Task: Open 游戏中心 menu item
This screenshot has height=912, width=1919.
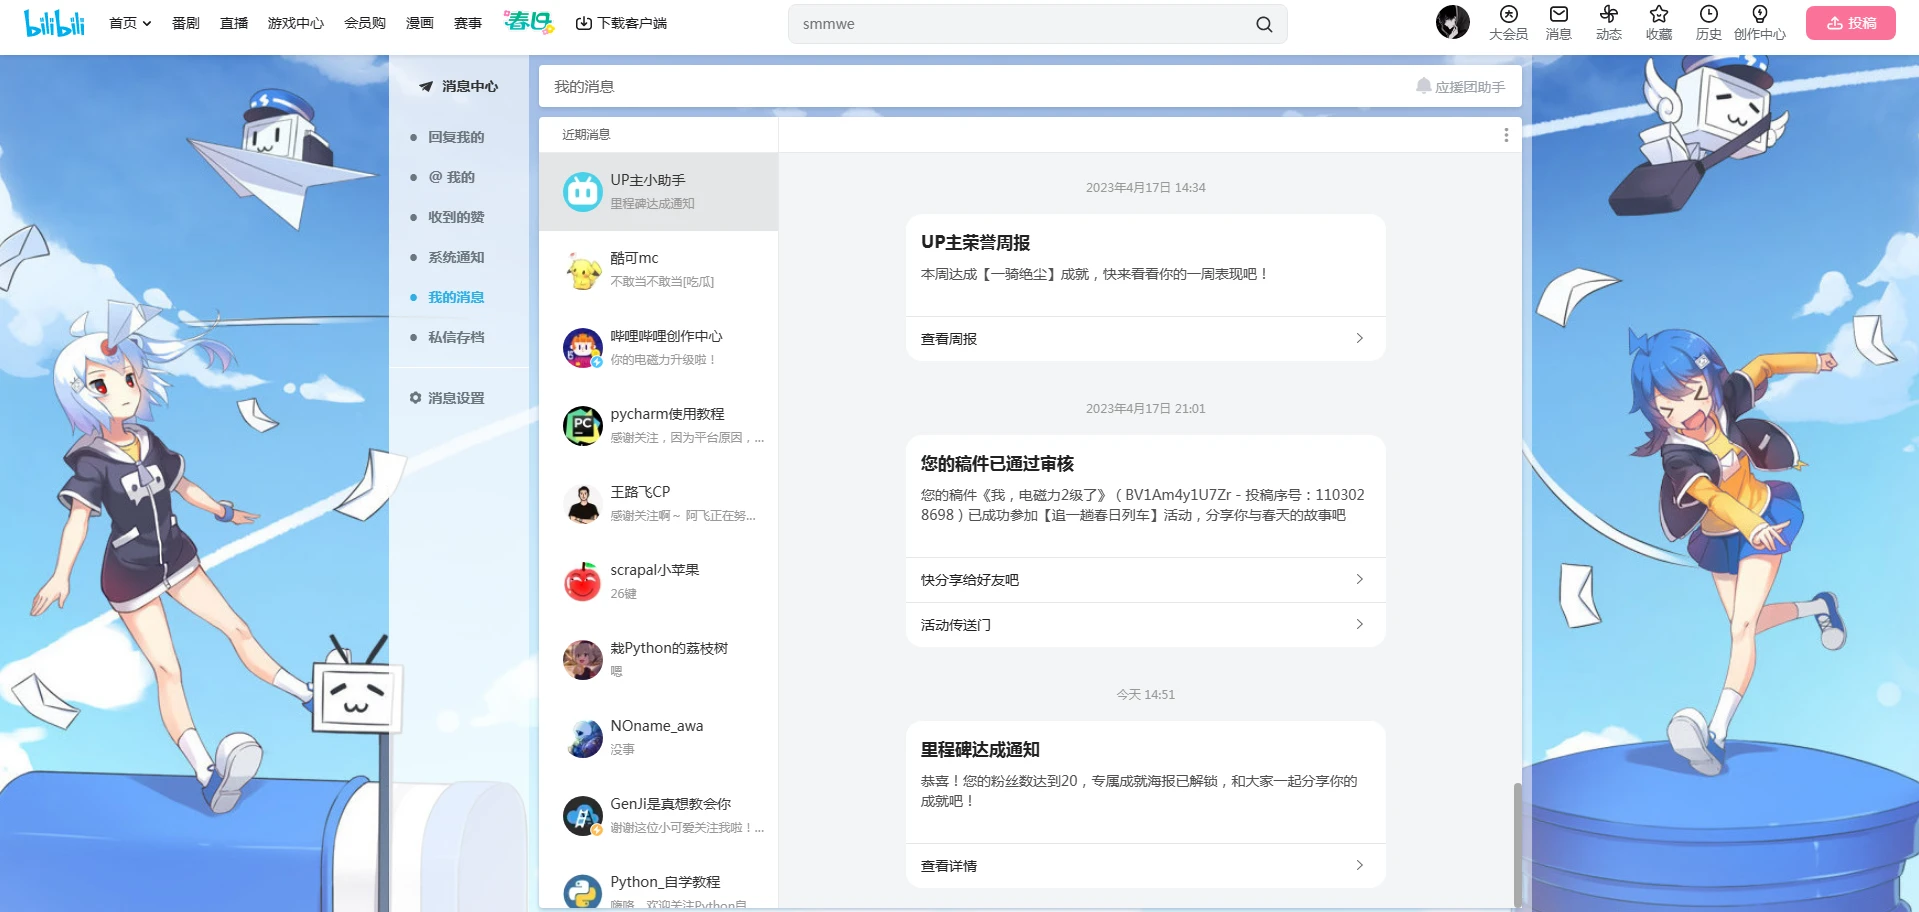Action: tap(295, 23)
